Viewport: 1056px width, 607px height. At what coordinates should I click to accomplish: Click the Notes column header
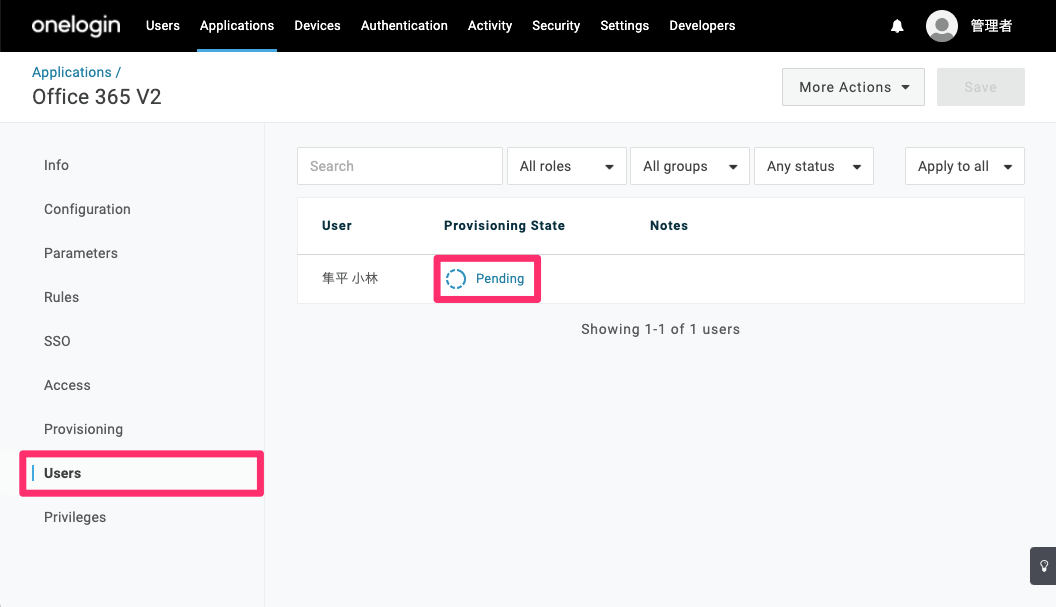(669, 226)
